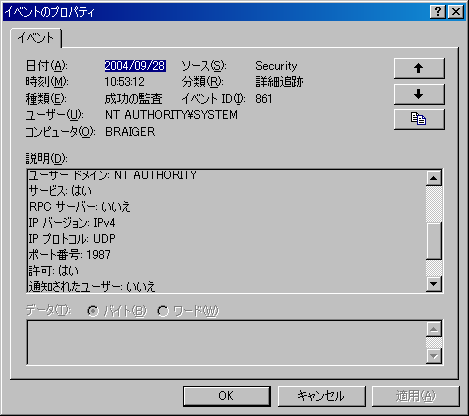Click the computer name BRAIGER
The width and height of the screenshot is (469, 416).
tap(130, 132)
